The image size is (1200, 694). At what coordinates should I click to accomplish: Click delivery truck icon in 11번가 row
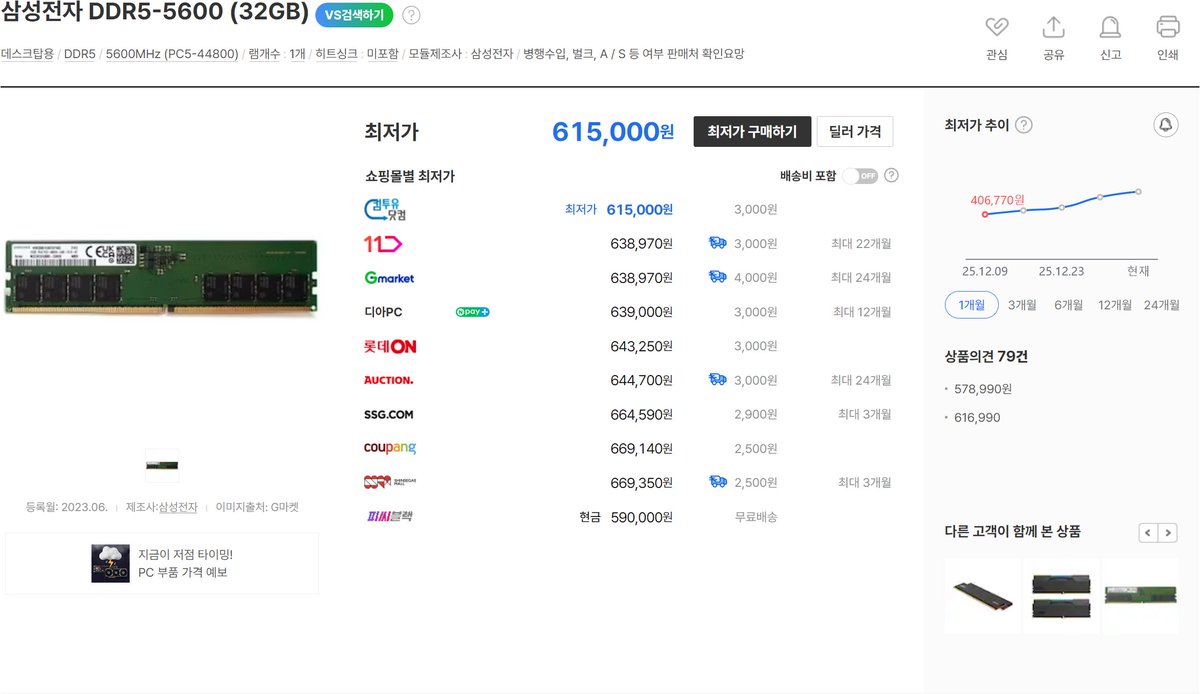click(717, 243)
